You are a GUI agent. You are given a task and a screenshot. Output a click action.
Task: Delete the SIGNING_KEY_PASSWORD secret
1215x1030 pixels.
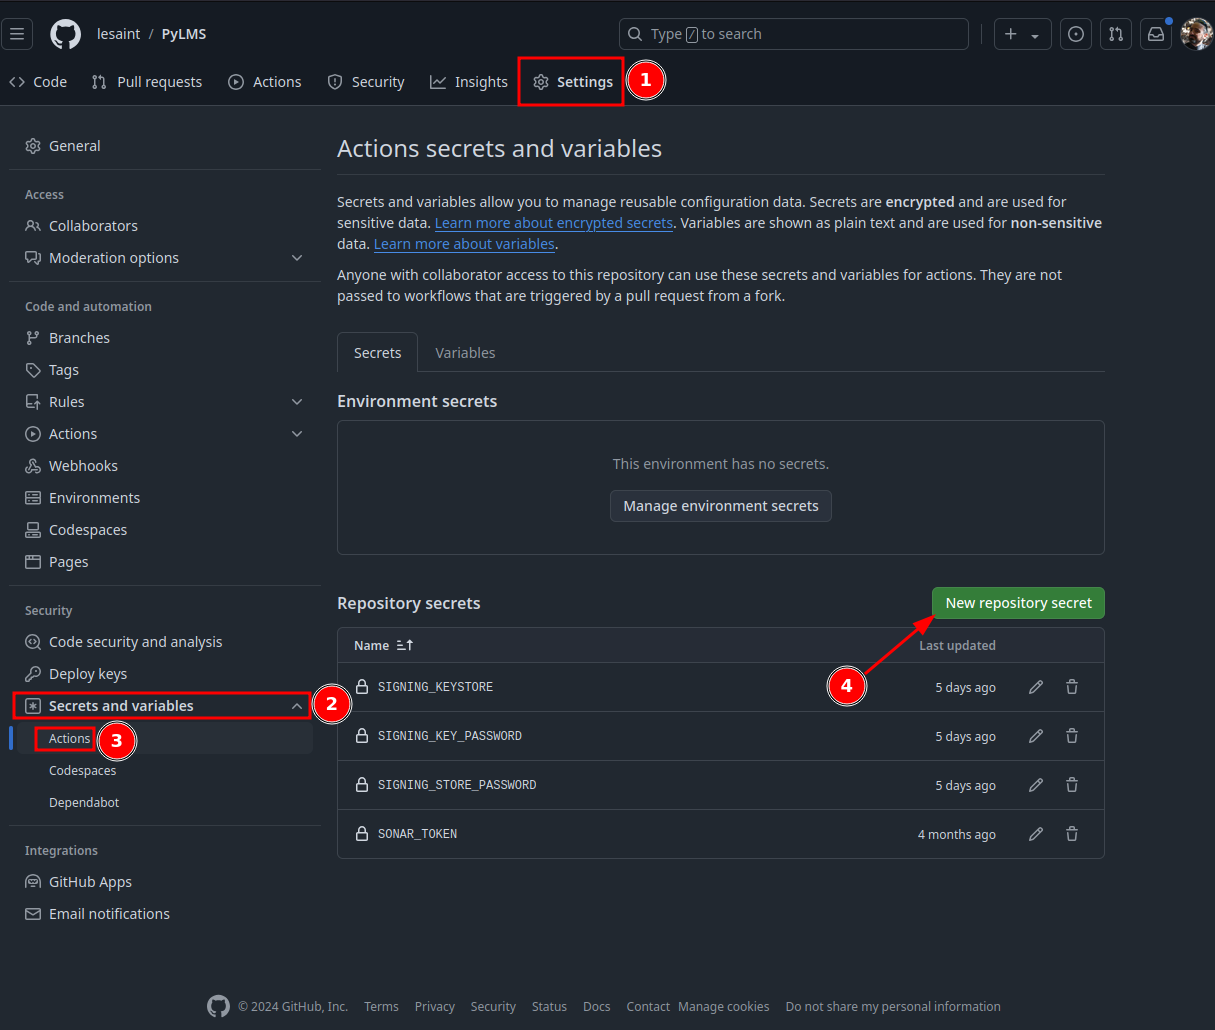click(x=1072, y=736)
